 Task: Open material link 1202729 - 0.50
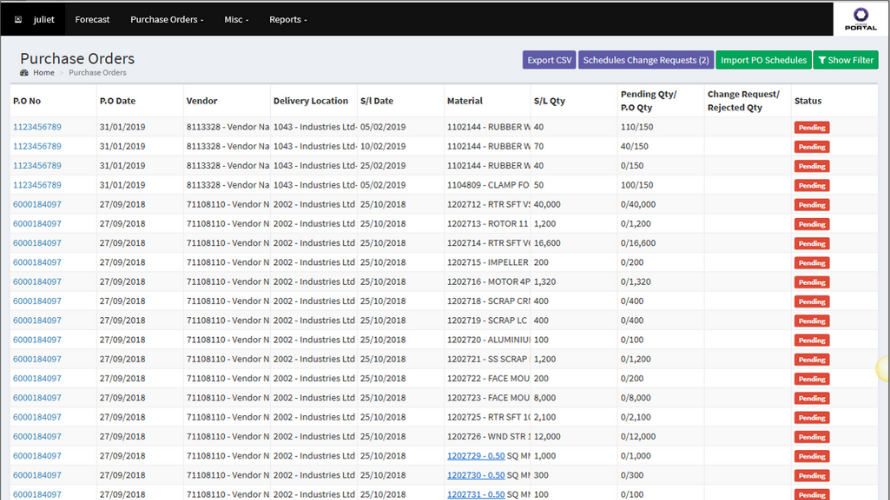pyautogui.click(x=476, y=456)
